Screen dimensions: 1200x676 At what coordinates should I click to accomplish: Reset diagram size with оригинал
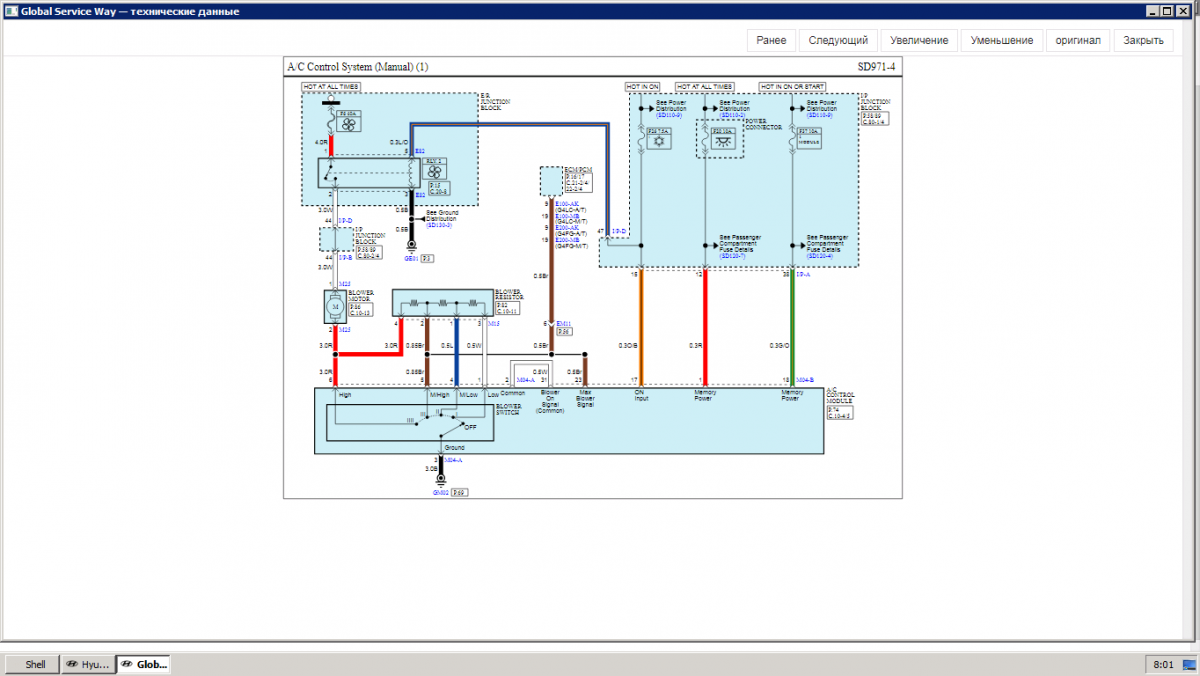pos(1078,40)
